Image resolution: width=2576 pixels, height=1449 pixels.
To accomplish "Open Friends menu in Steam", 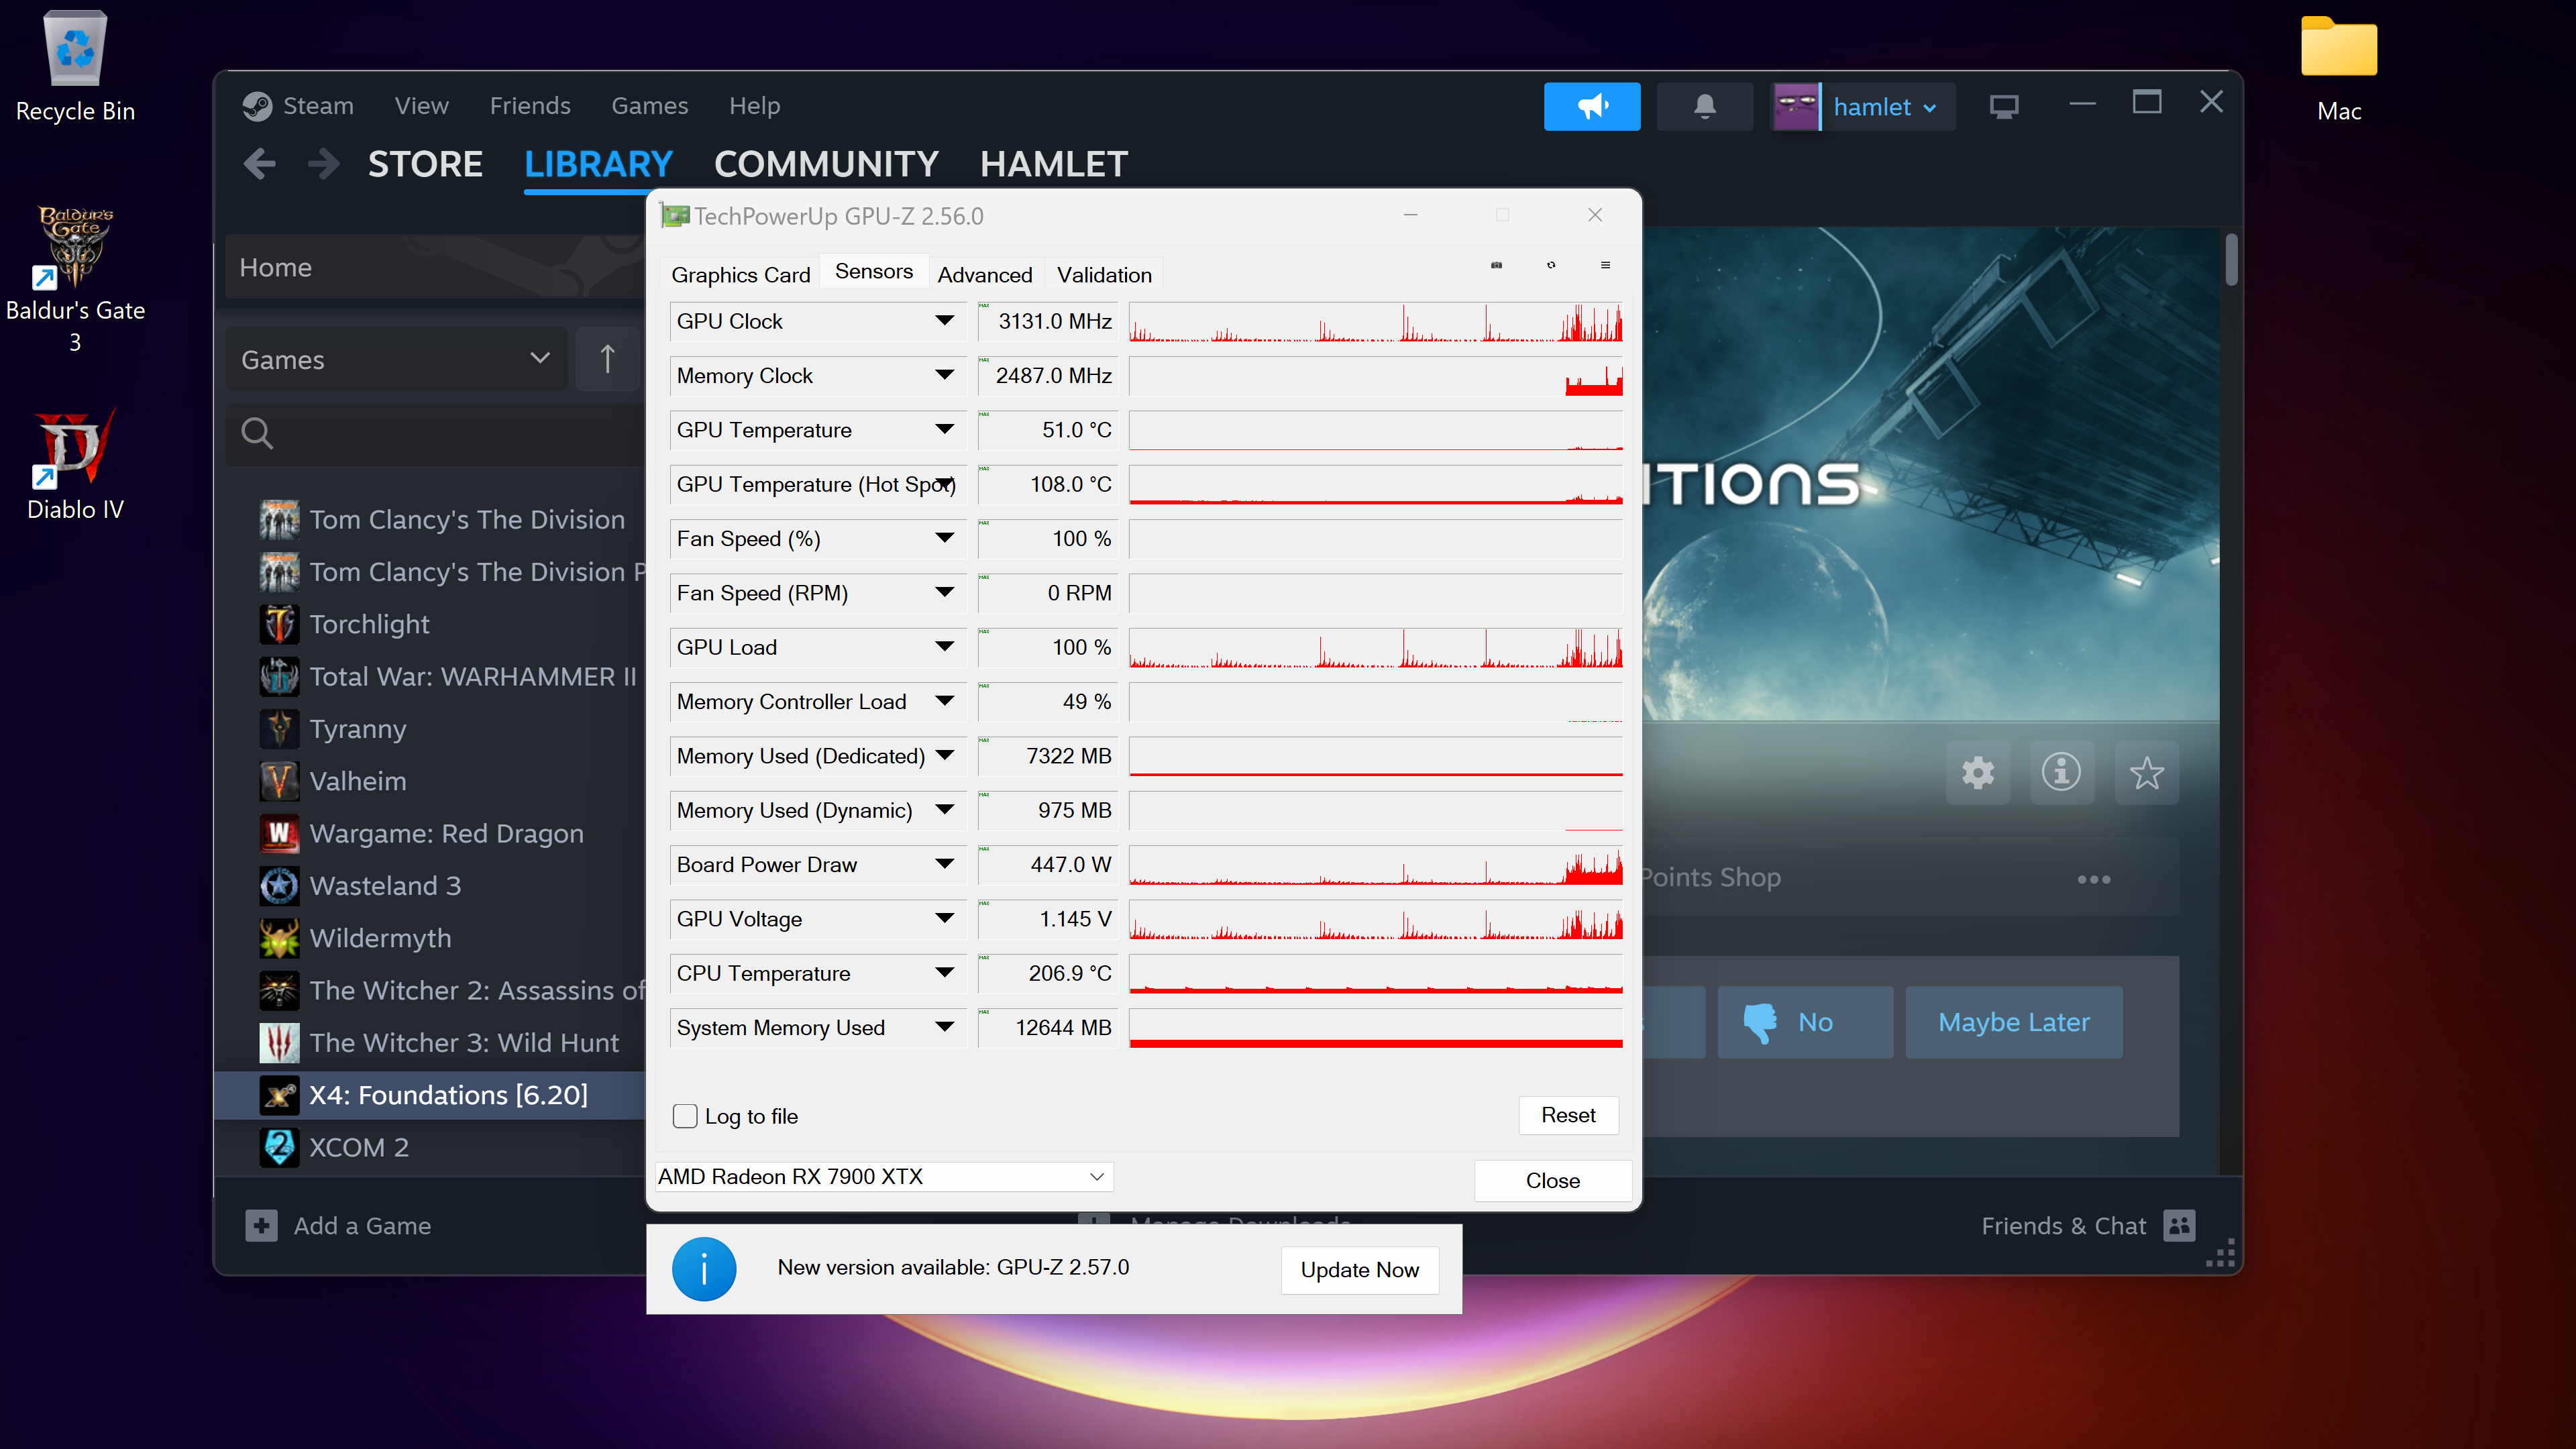I will click(x=530, y=105).
